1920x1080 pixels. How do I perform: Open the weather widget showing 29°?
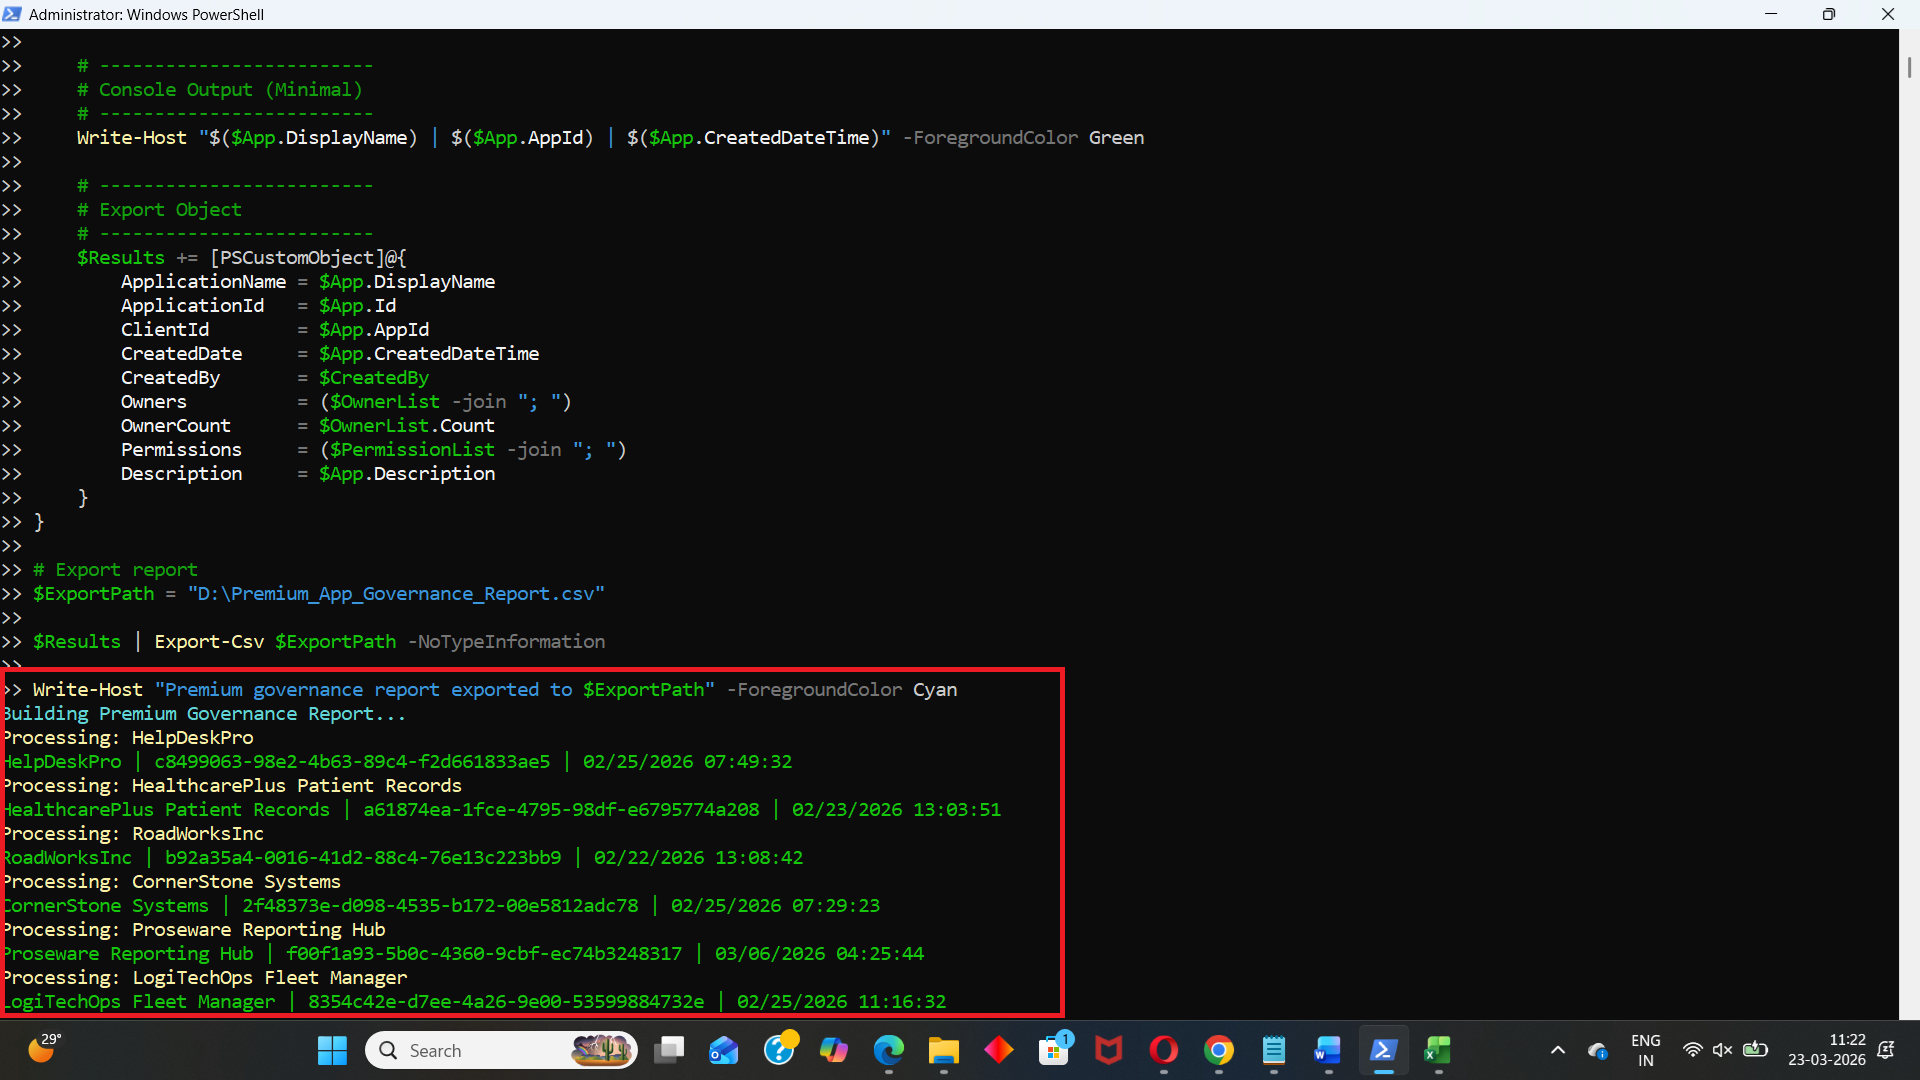pyautogui.click(x=44, y=1048)
